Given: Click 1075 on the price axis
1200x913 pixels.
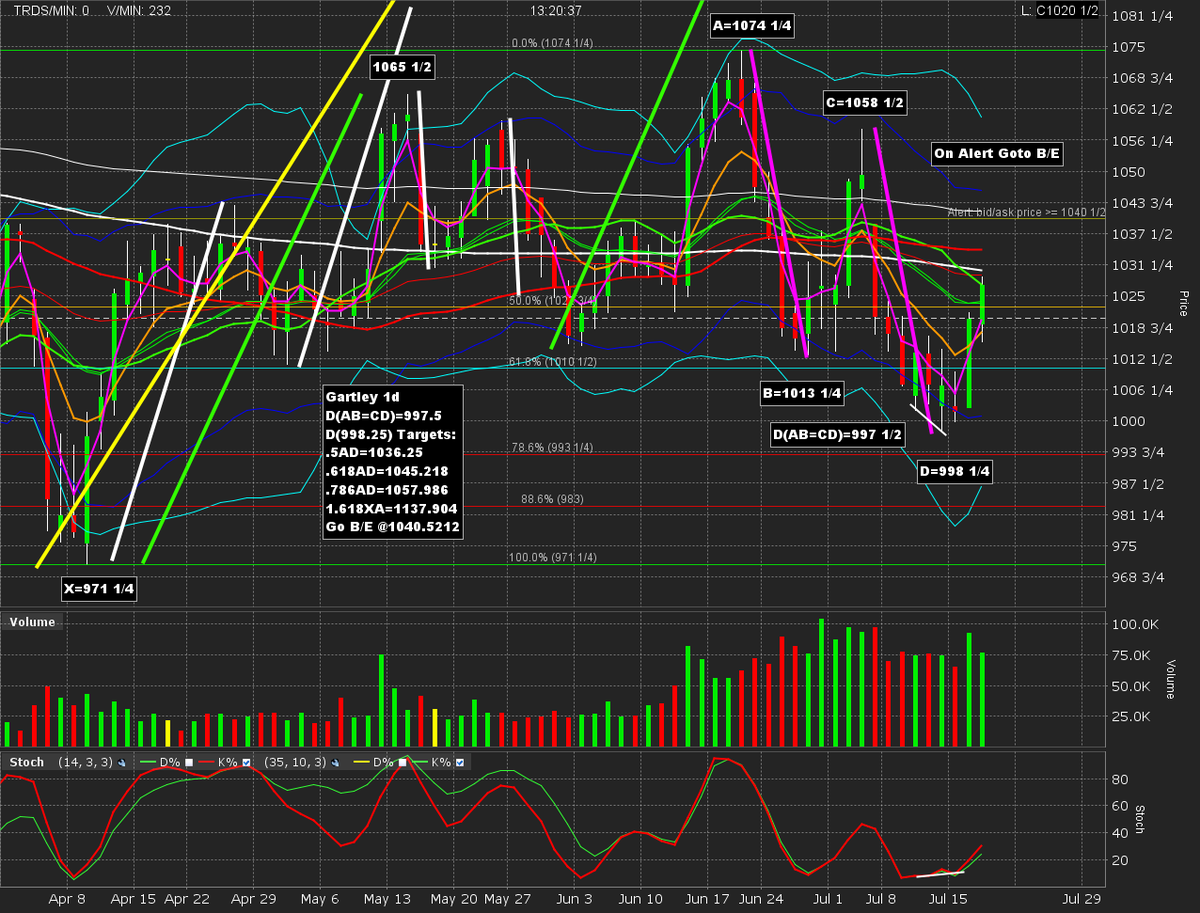Looking at the screenshot, I should (1128, 46).
